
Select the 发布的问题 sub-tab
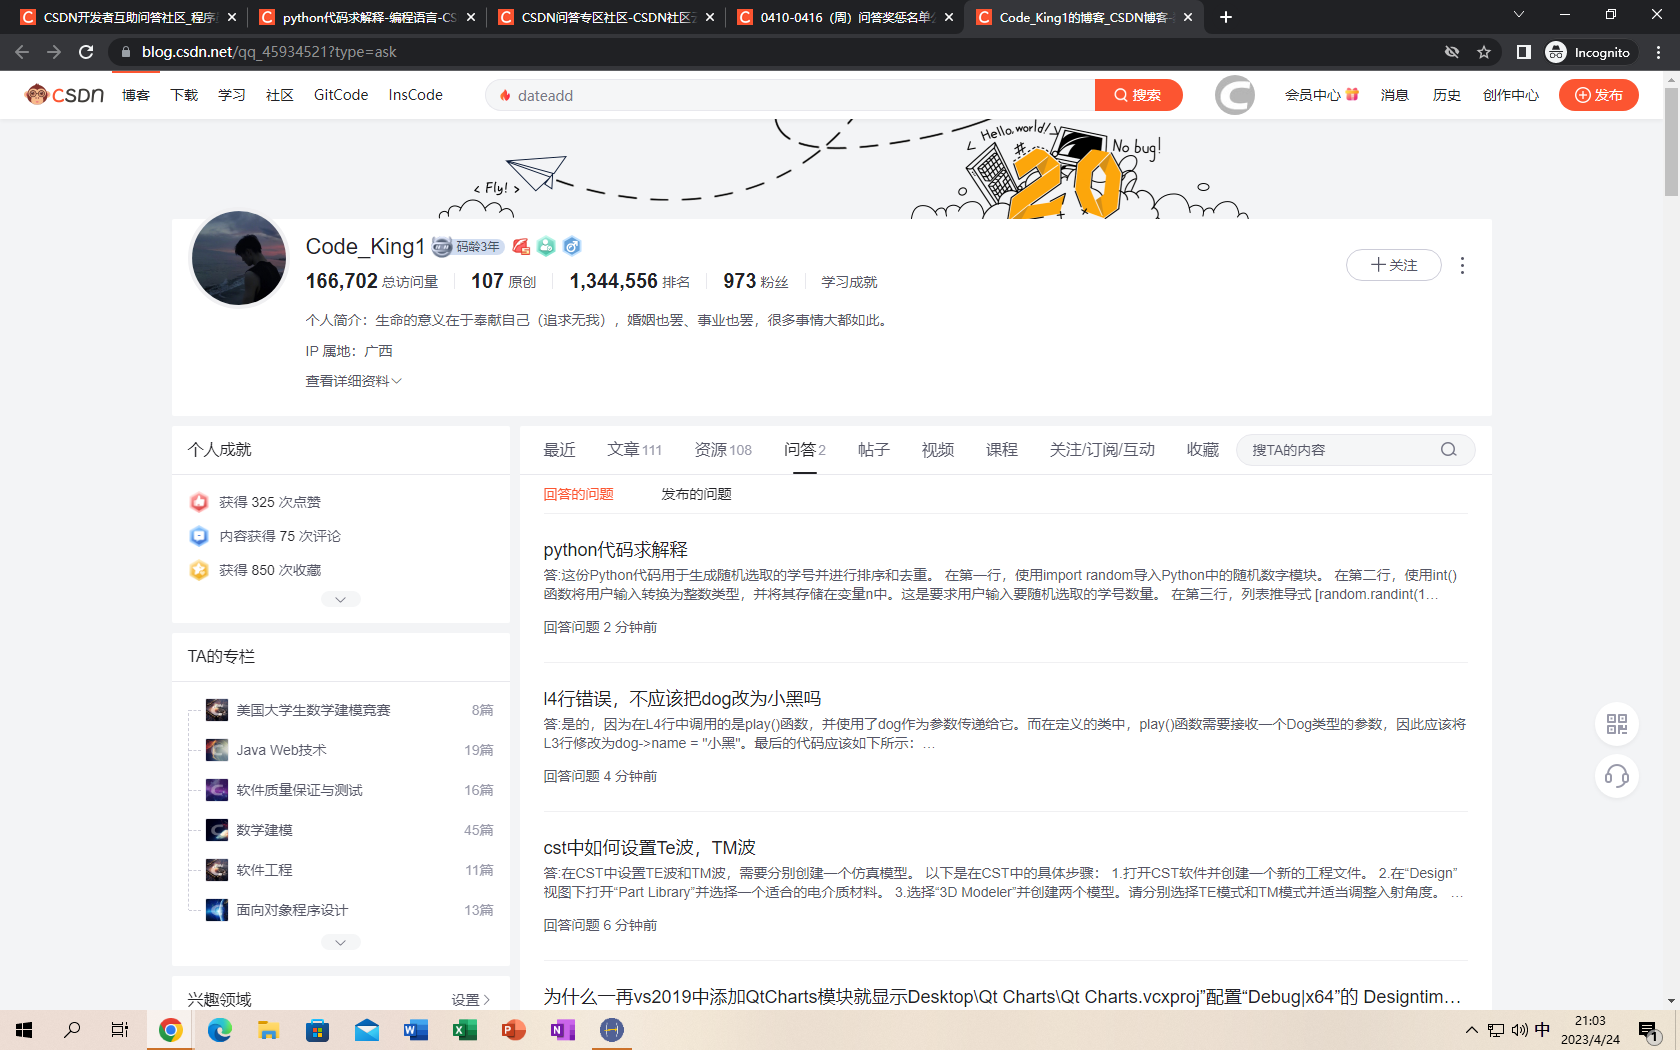coord(696,494)
